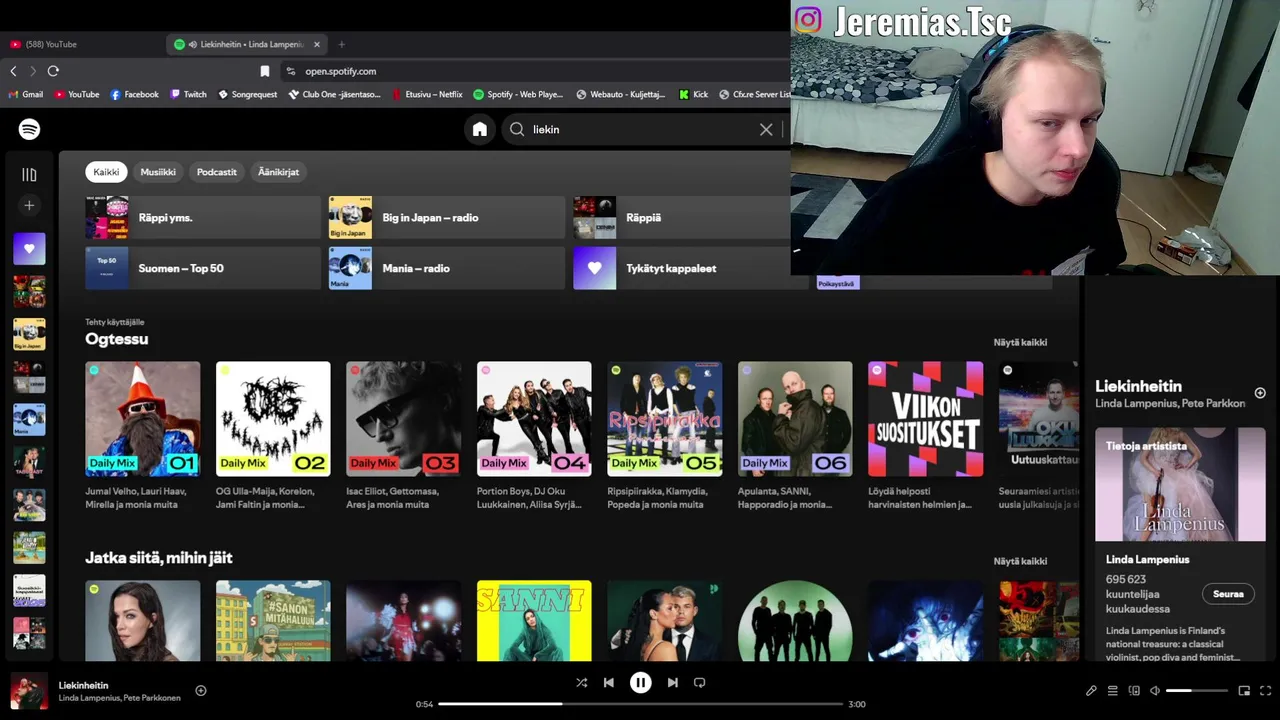
Task: Open the '#Sanon mitä haluun' cover
Action: 273,621
